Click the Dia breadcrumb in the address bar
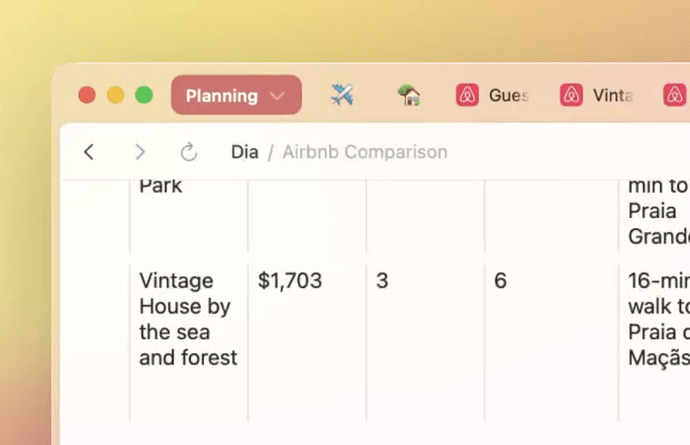 pos(244,152)
